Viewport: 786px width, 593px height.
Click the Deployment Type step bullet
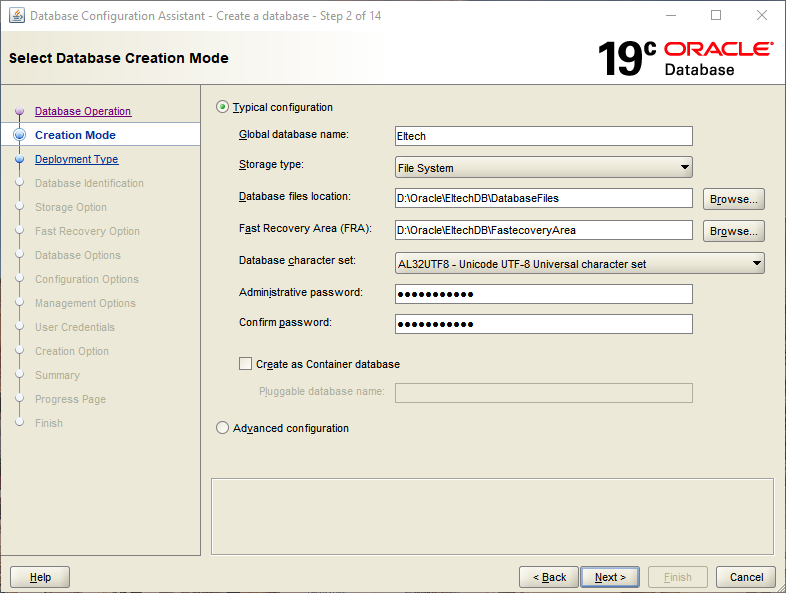coord(19,159)
